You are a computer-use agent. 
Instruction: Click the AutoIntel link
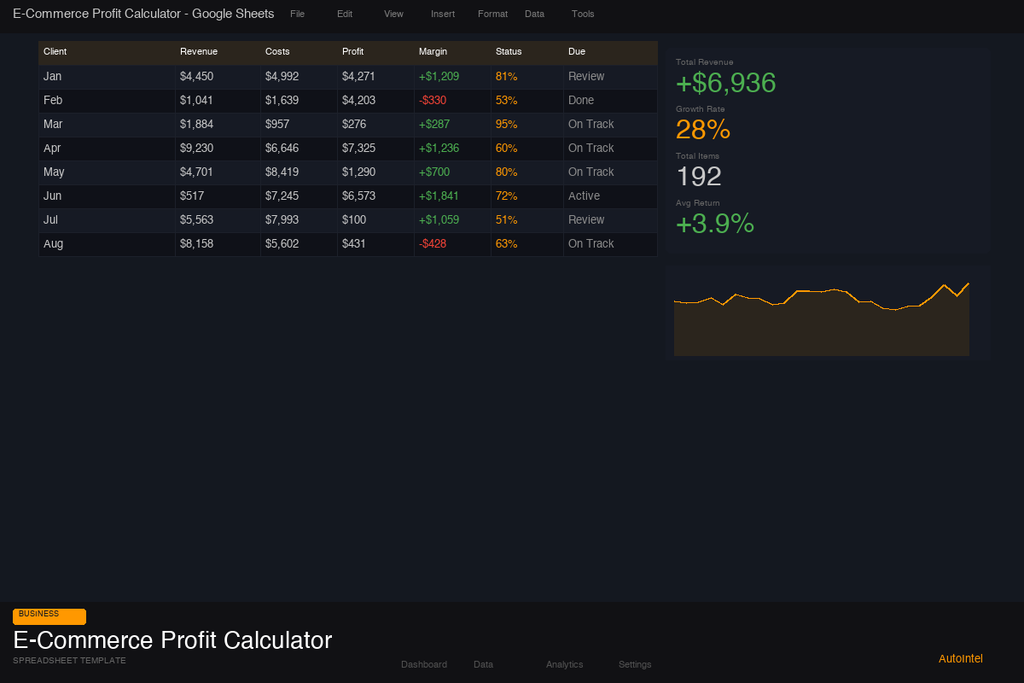[960, 658]
